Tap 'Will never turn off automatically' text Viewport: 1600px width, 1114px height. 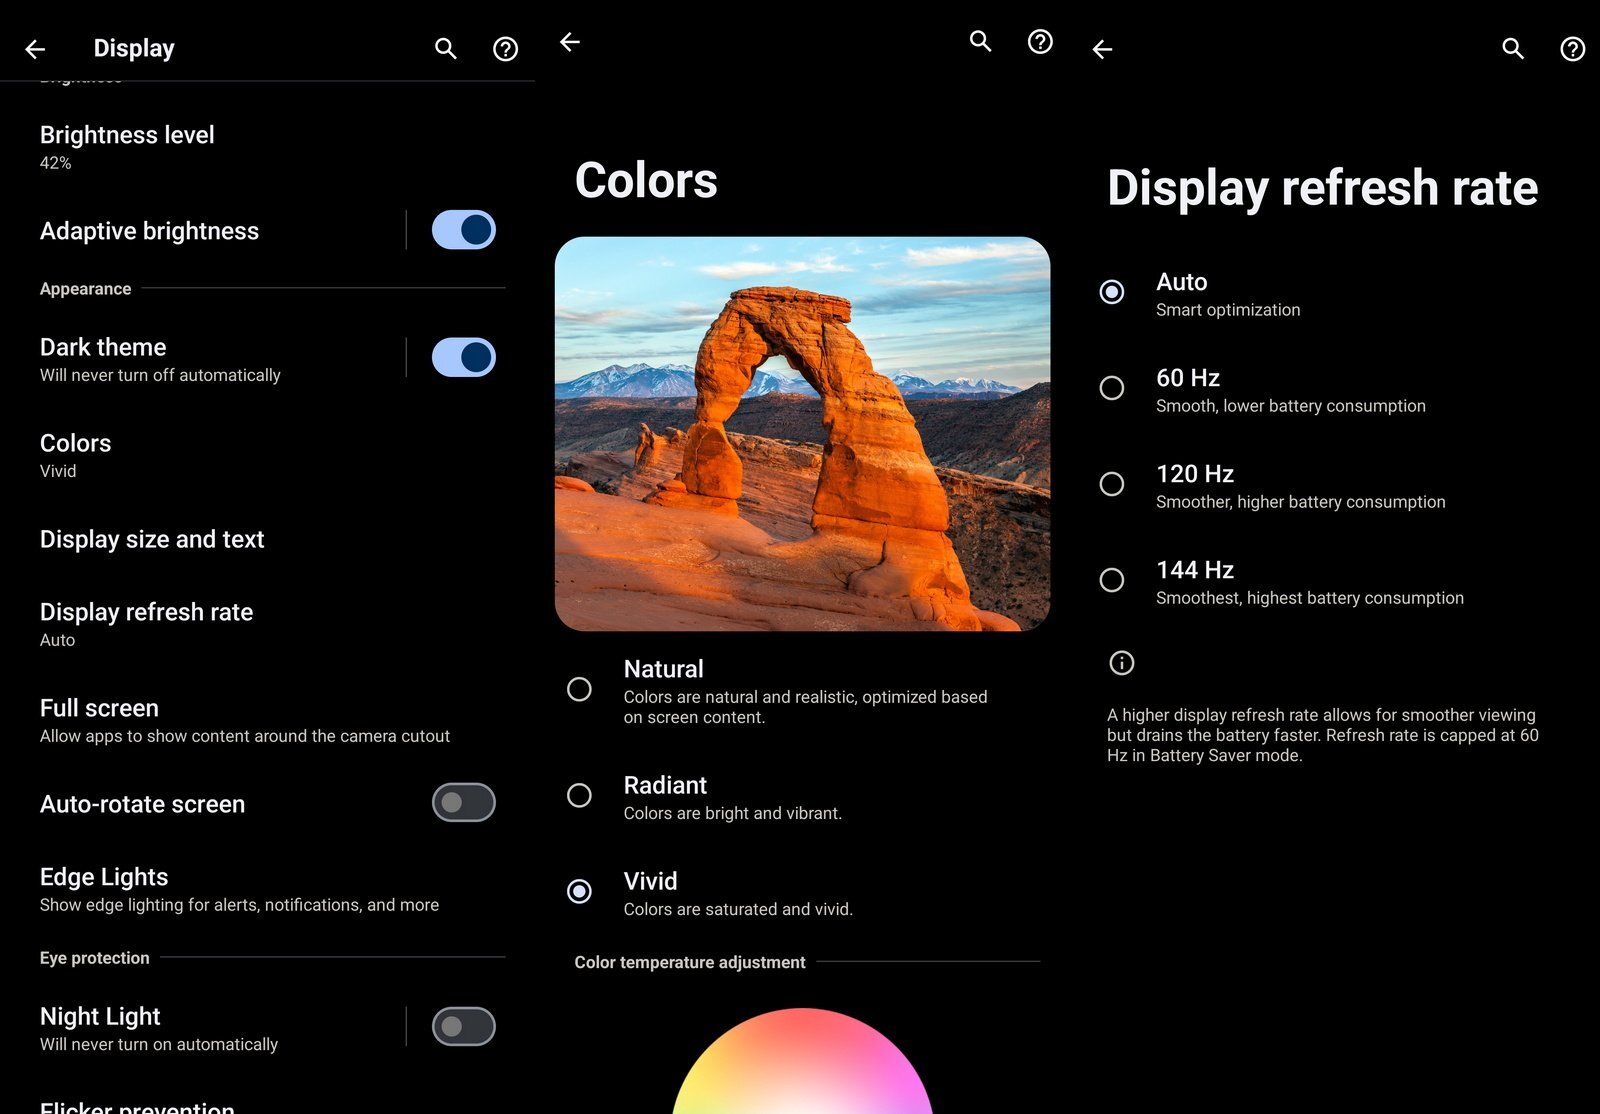click(x=160, y=375)
